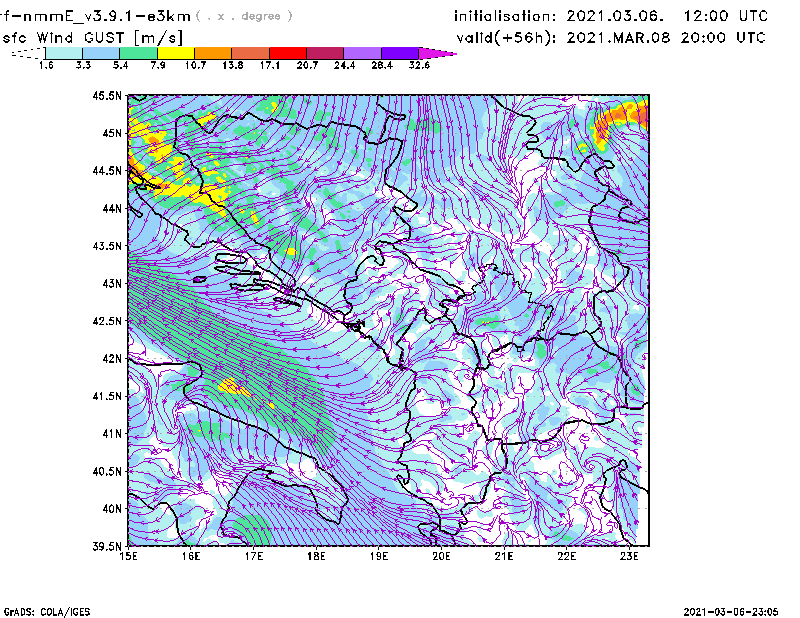The height and width of the screenshot is (618, 800).
Task: Click the 17E longitude label
Action: [254, 556]
